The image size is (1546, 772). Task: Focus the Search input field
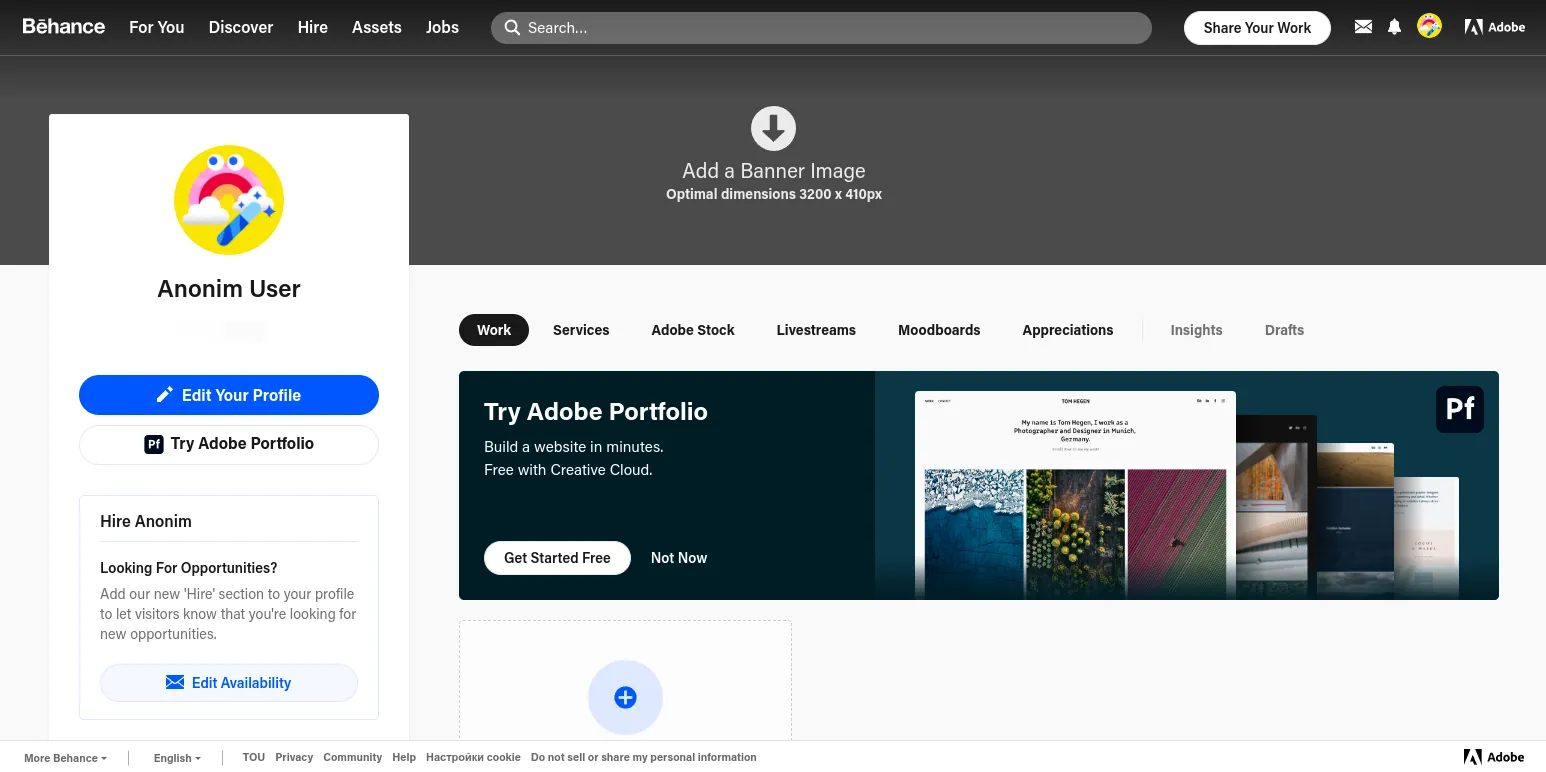coord(821,28)
